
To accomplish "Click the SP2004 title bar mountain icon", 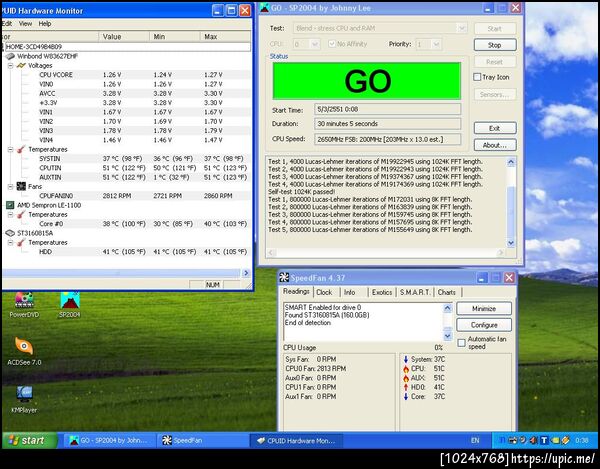I will (264, 8).
